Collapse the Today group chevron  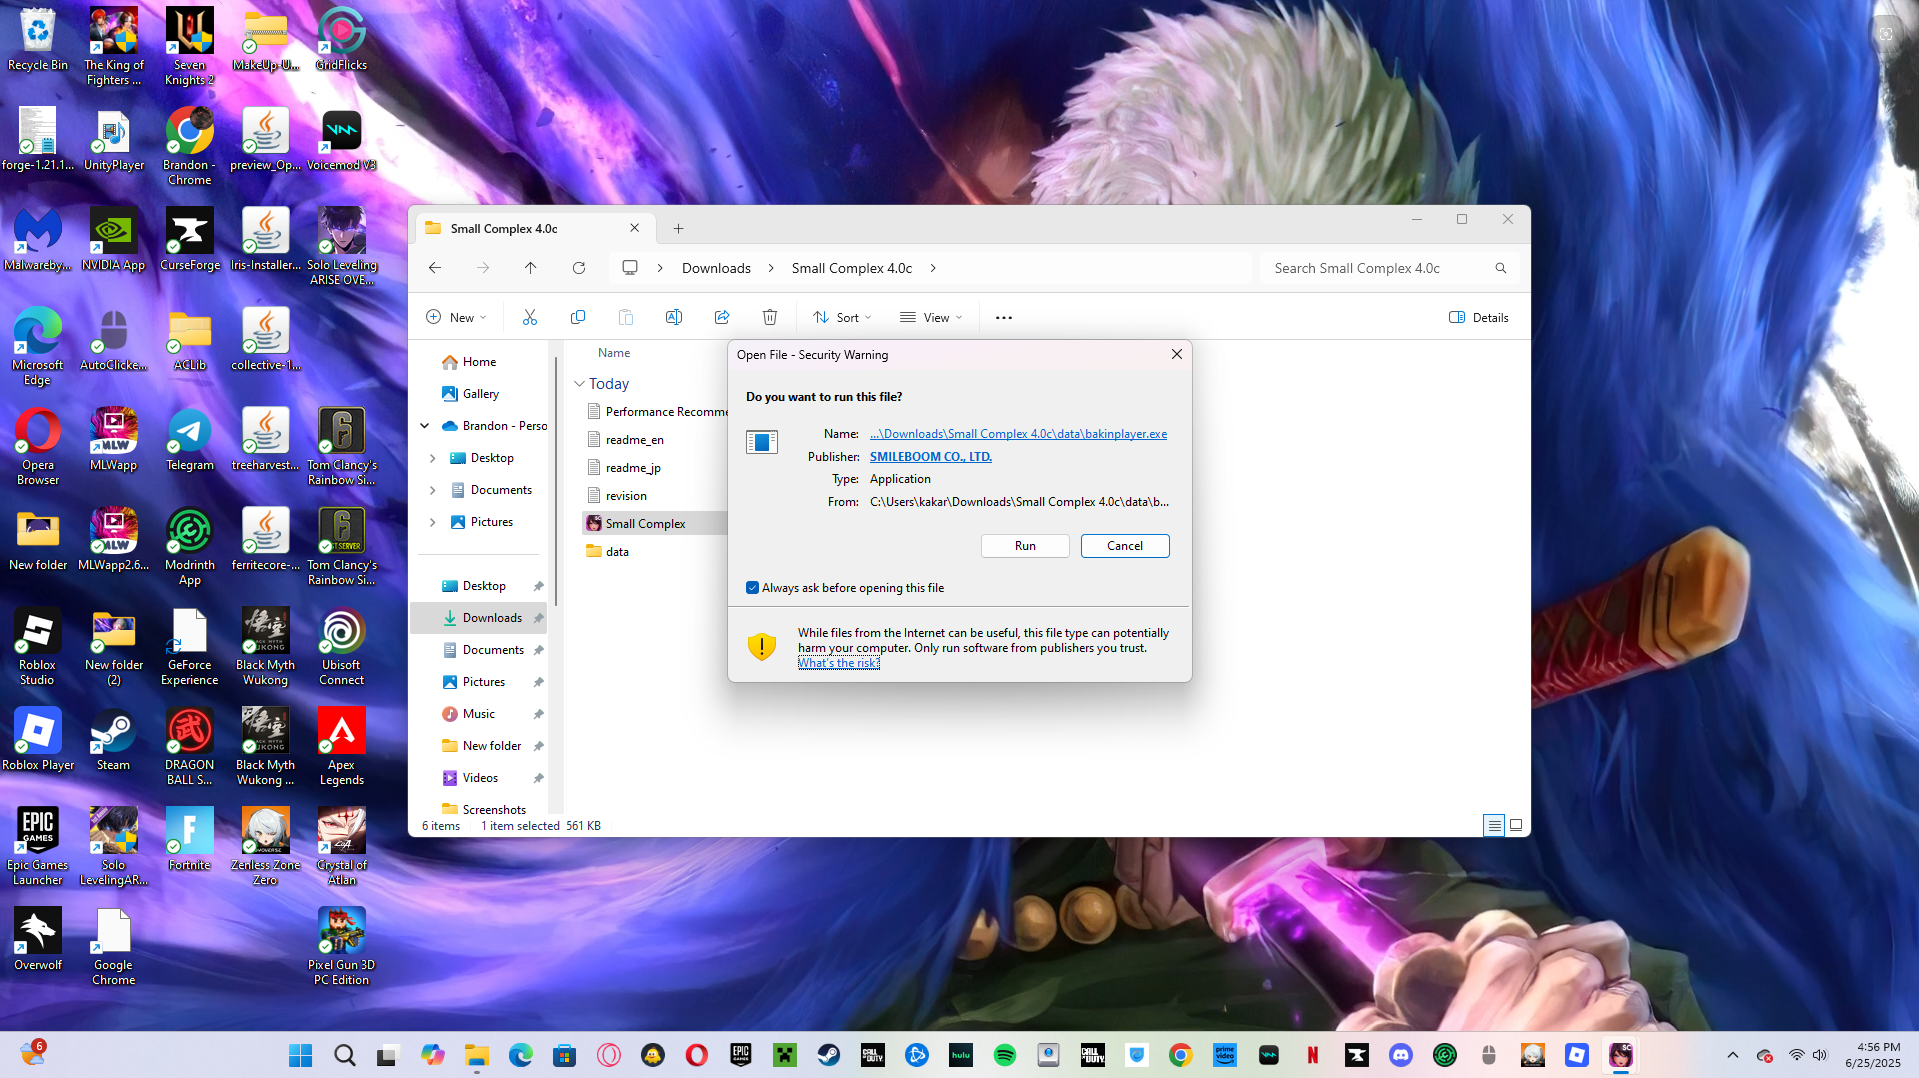(x=579, y=384)
